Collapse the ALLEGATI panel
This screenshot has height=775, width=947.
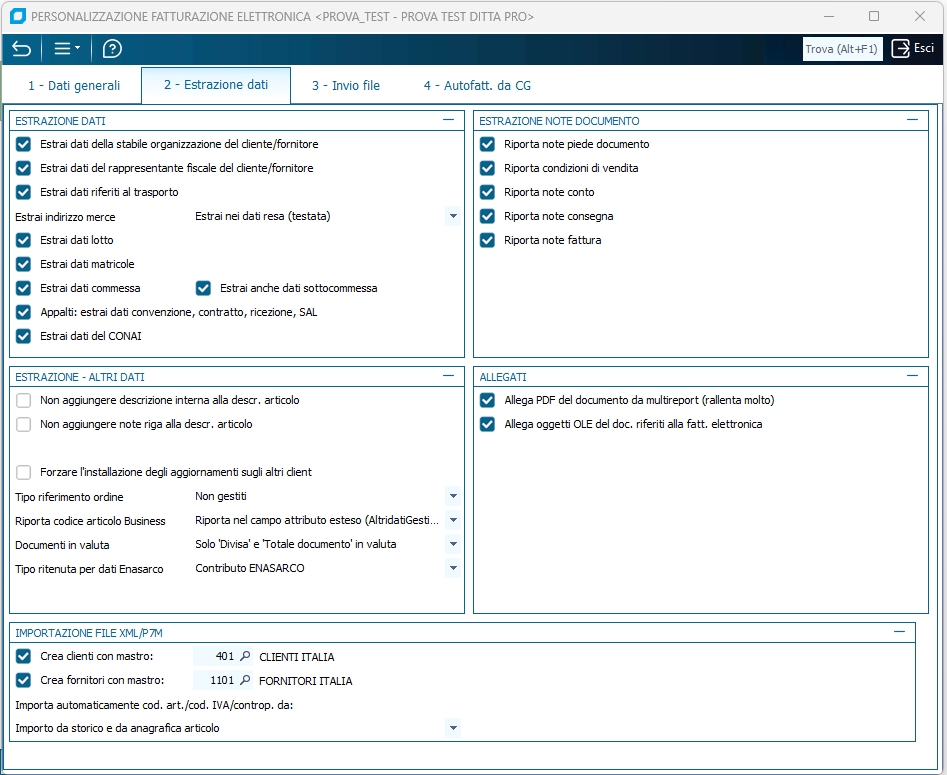tap(912, 376)
